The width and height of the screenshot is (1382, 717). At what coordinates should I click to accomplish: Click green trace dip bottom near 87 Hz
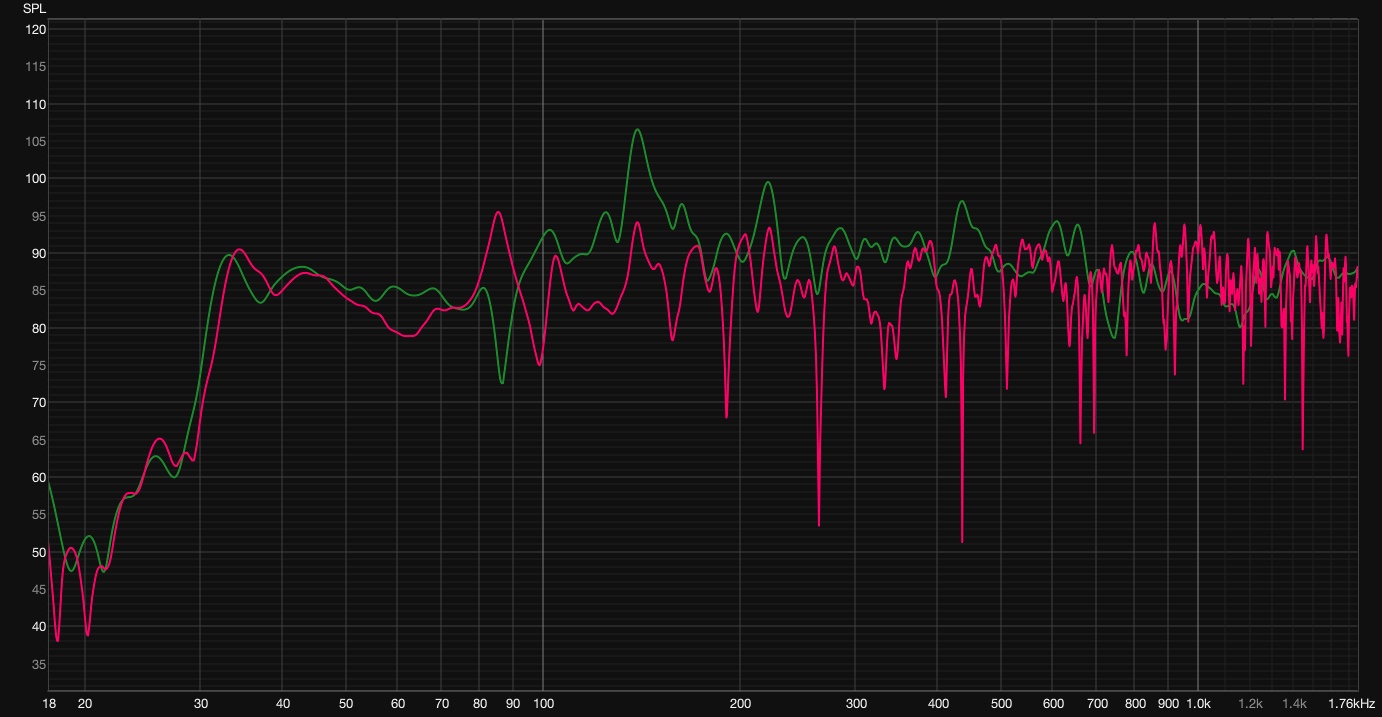(x=502, y=383)
